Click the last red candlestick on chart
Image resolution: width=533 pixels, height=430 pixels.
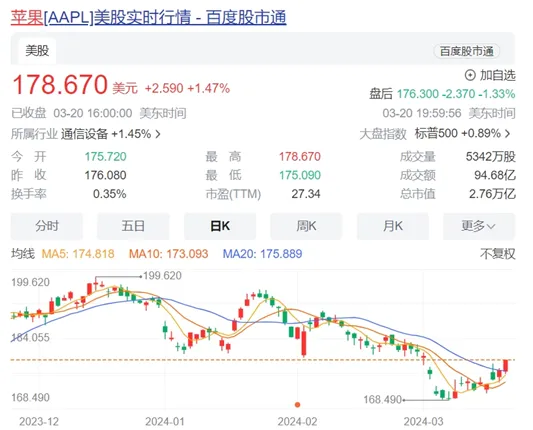coord(506,366)
